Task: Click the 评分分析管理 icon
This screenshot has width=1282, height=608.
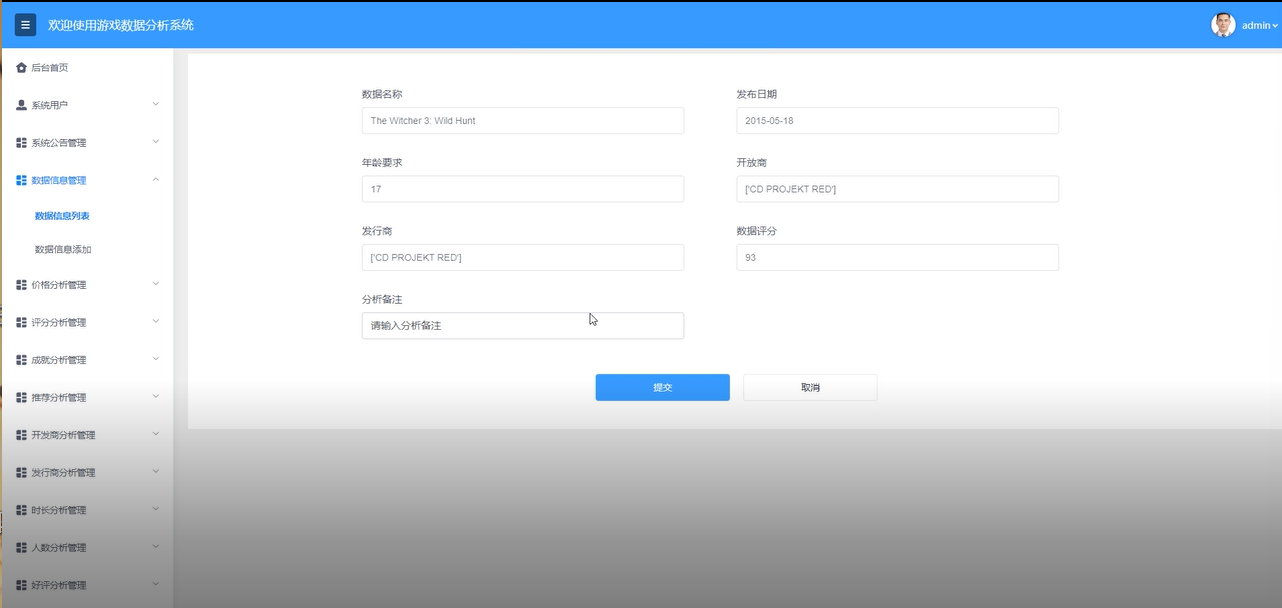Action: pyautogui.click(x=21, y=322)
